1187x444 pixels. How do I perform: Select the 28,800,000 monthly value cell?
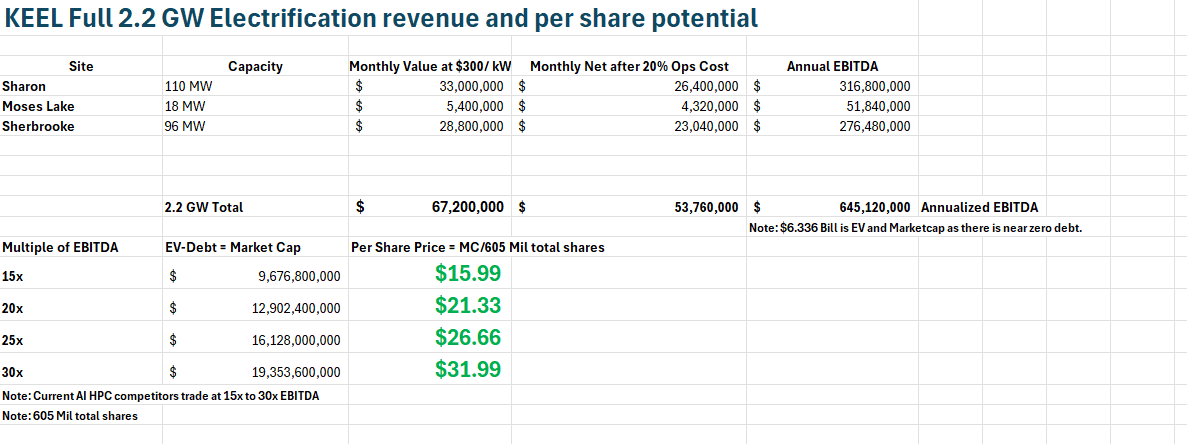coord(430,126)
